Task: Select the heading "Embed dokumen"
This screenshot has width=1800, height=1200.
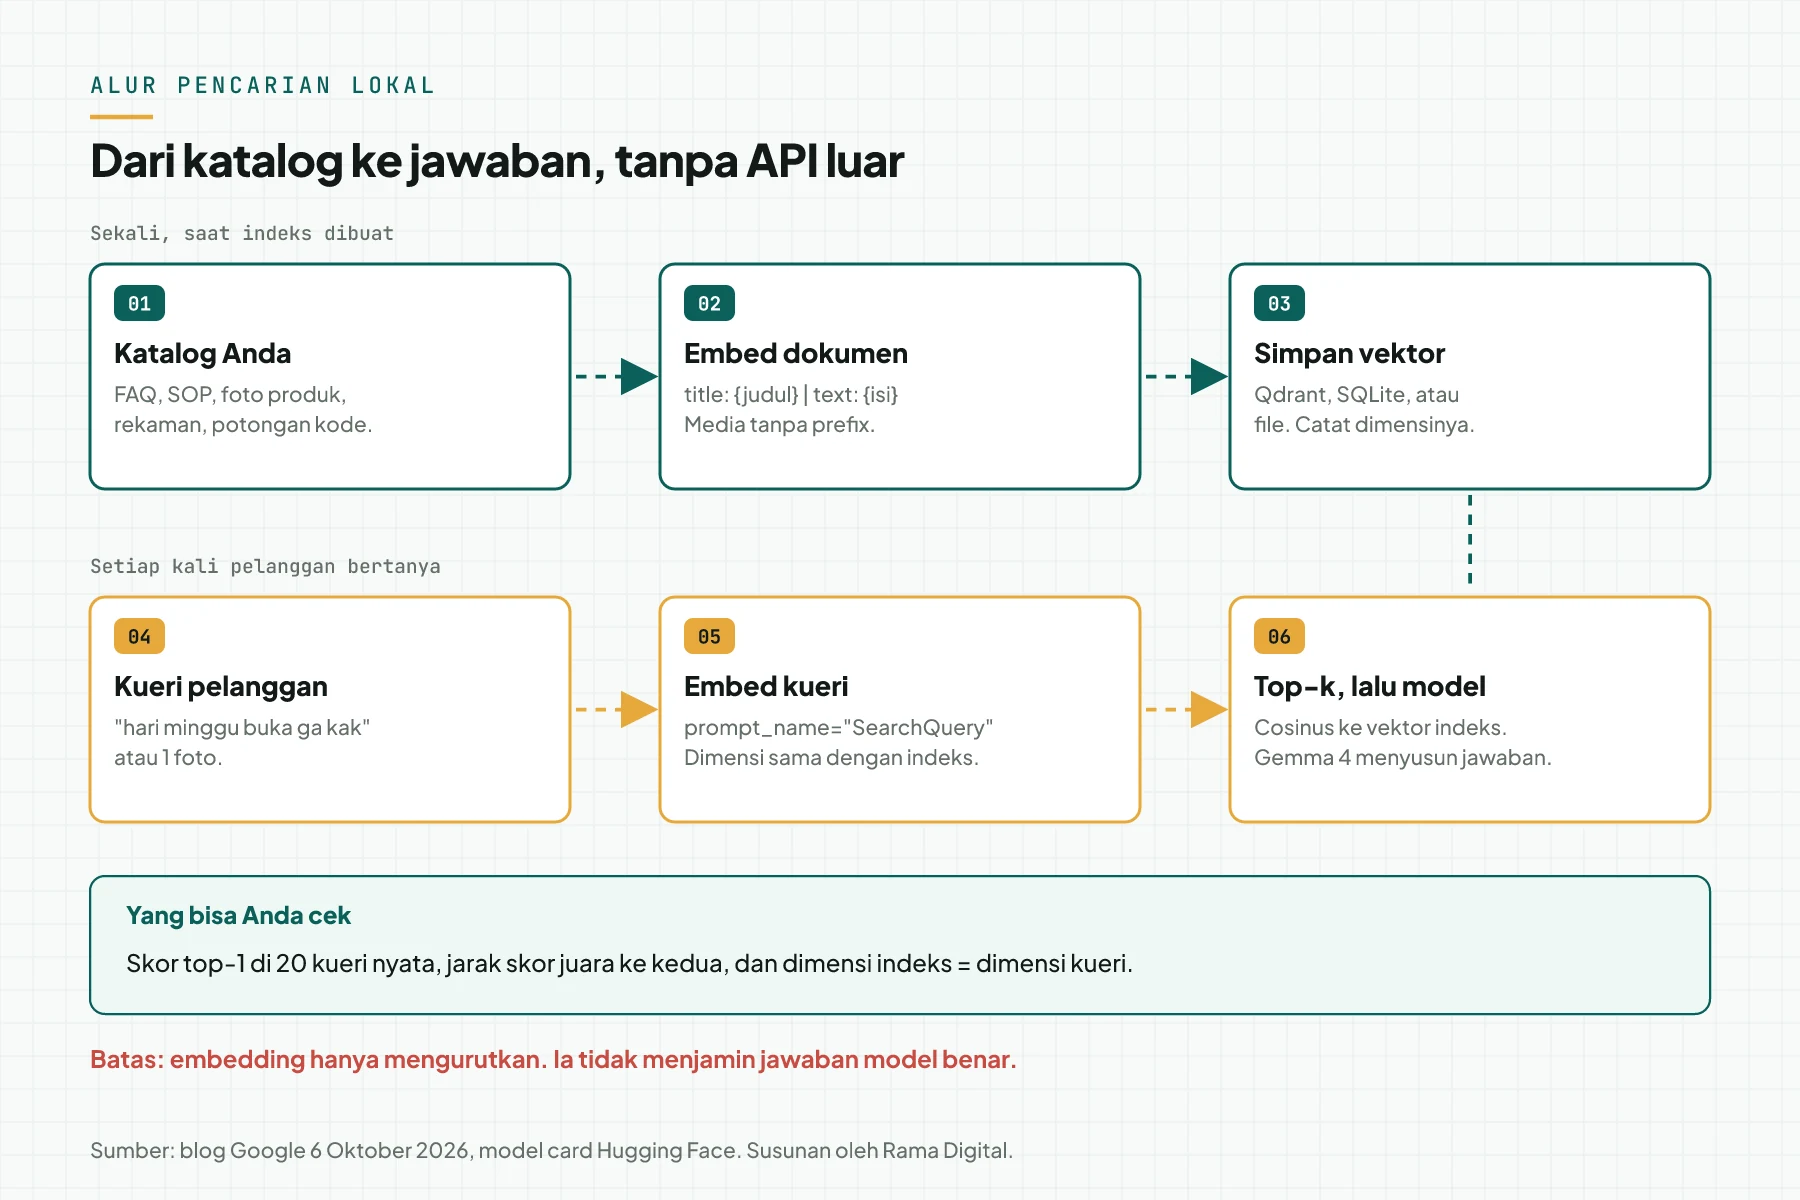Action: pyautogui.click(x=796, y=354)
